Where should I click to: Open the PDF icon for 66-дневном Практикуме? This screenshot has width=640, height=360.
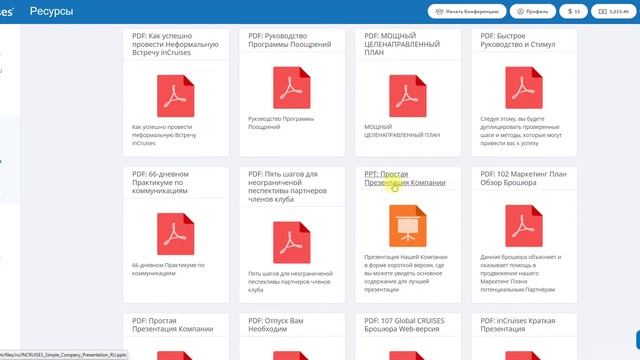tap(176, 234)
